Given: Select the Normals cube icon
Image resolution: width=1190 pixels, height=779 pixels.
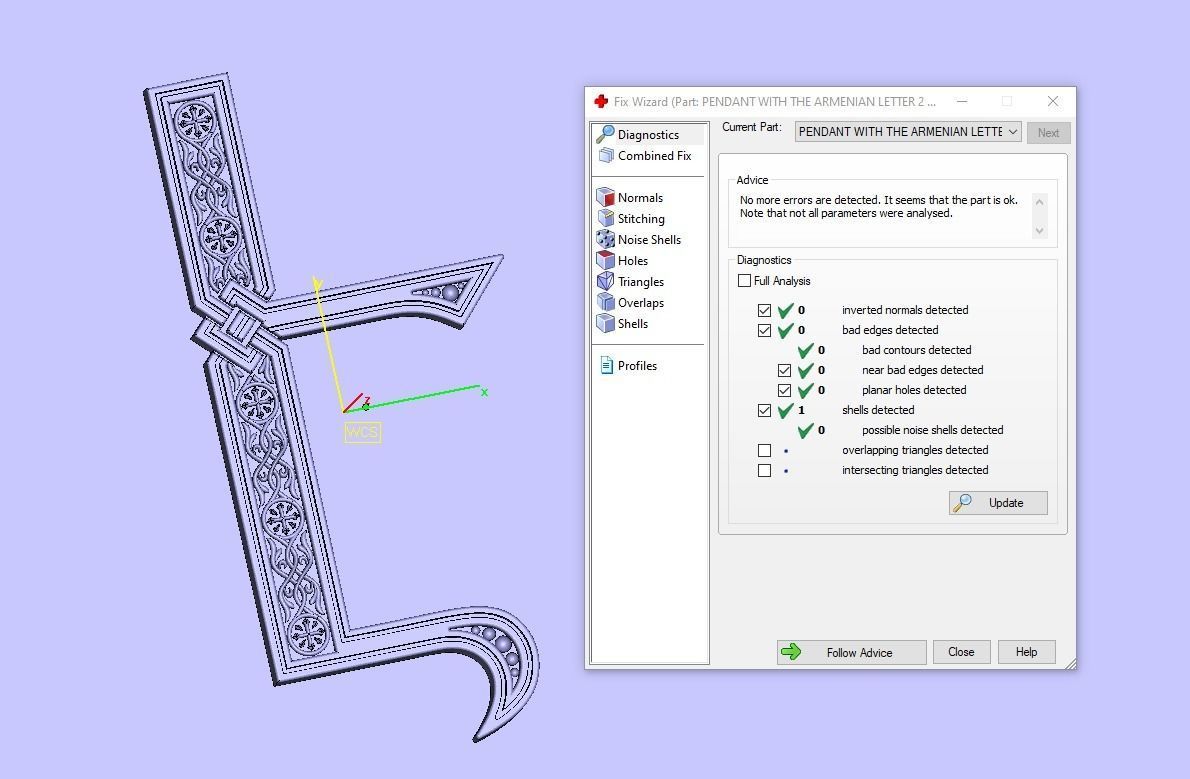Looking at the screenshot, I should [x=606, y=197].
